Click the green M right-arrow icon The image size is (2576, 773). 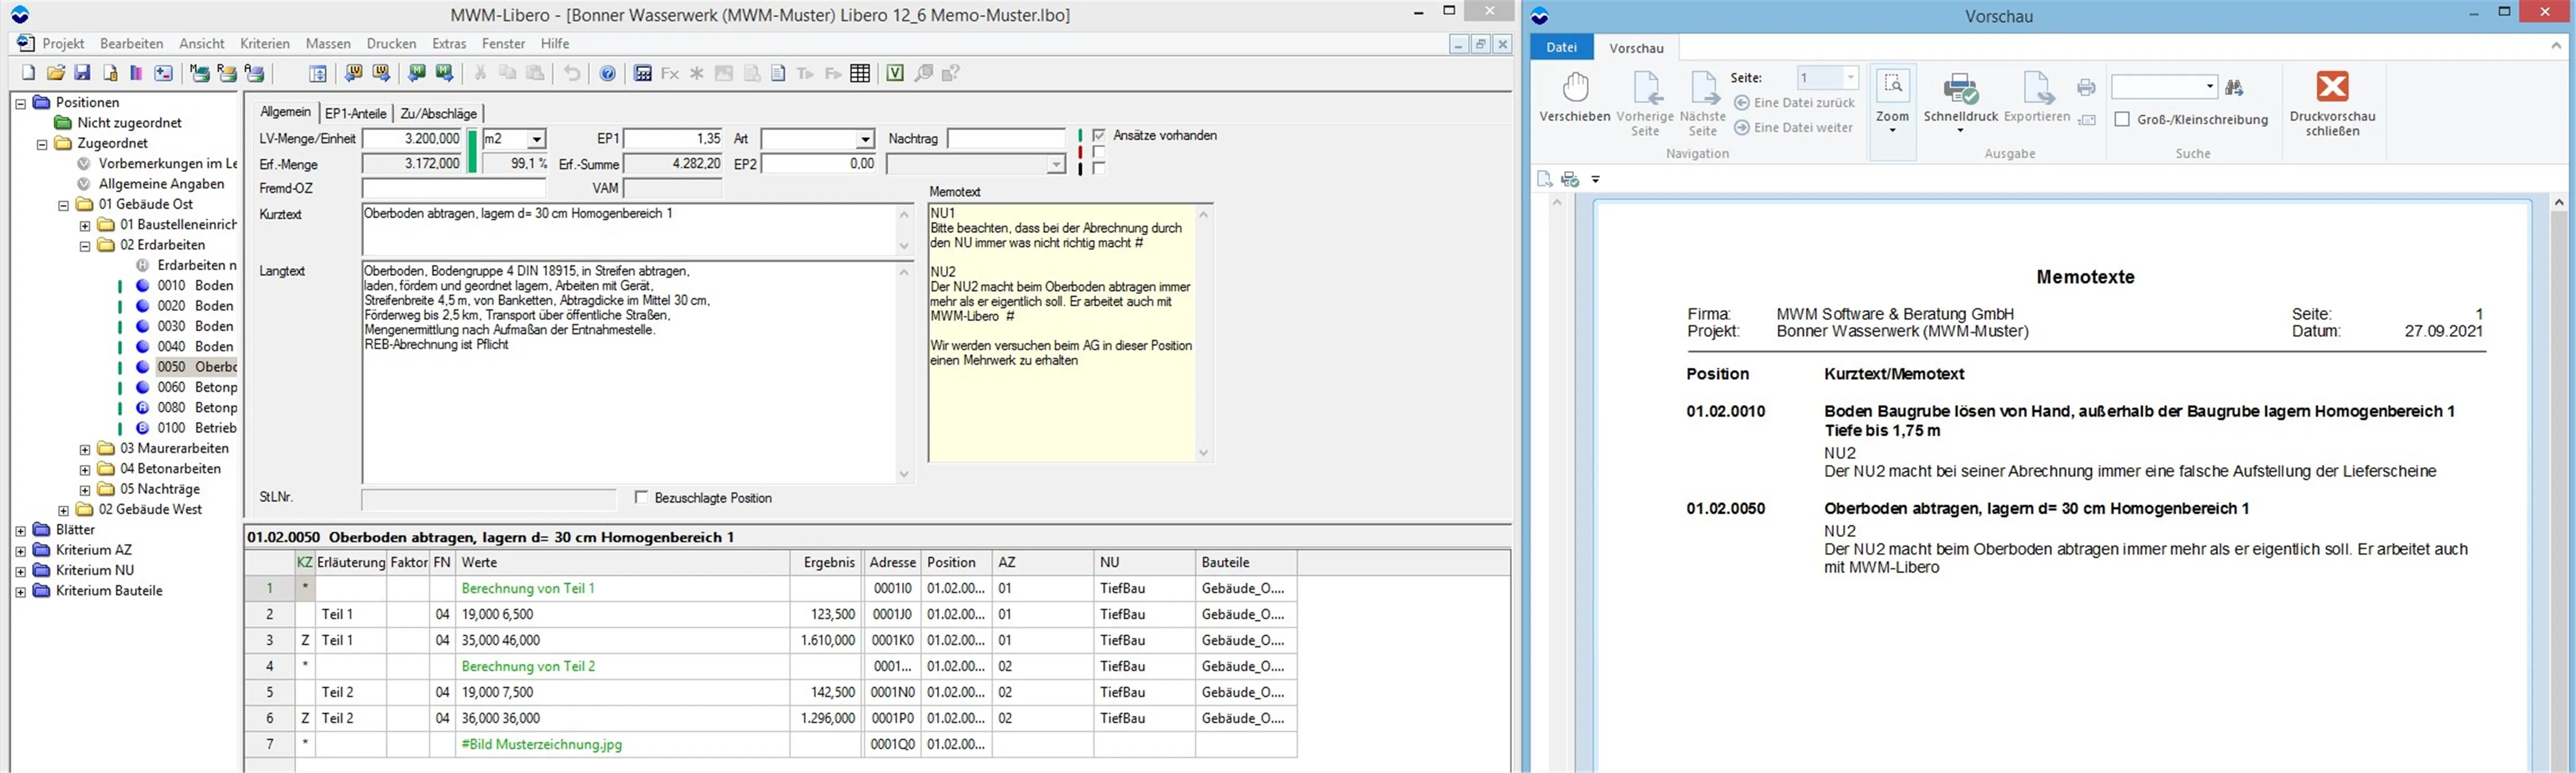pos(445,73)
